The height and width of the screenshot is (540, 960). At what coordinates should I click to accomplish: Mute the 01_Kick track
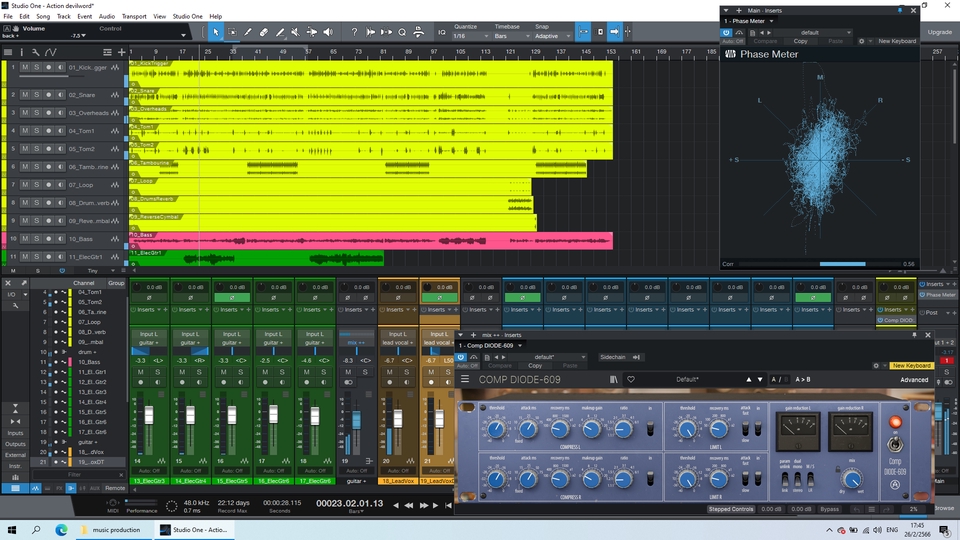25,67
